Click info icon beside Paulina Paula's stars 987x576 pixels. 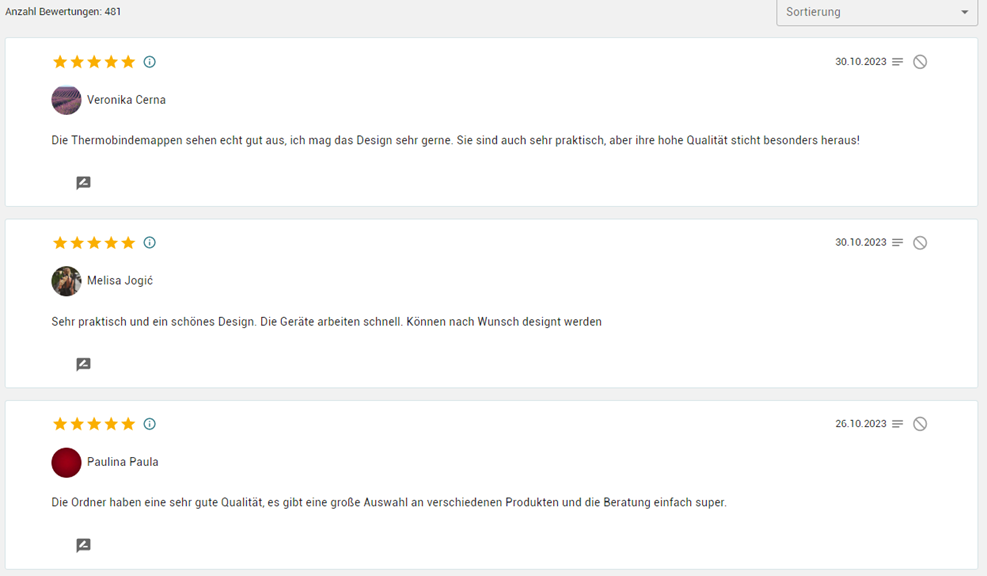point(150,424)
